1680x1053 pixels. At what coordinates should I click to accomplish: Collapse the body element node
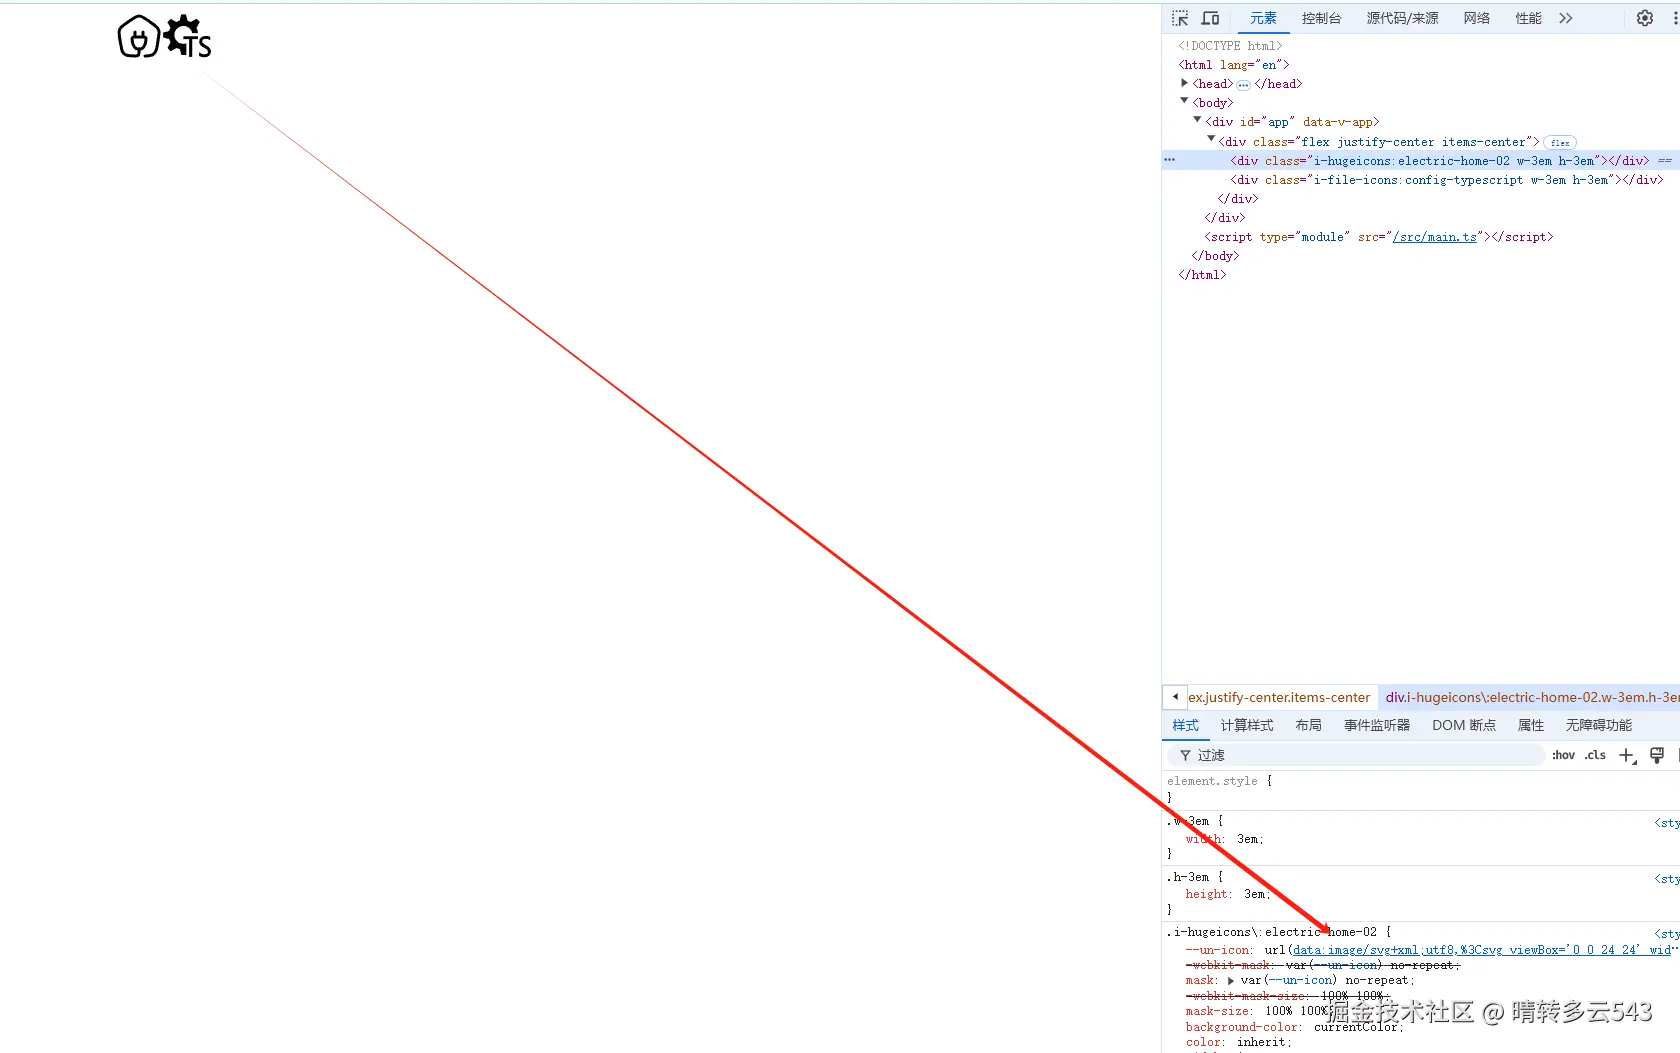[1184, 101]
